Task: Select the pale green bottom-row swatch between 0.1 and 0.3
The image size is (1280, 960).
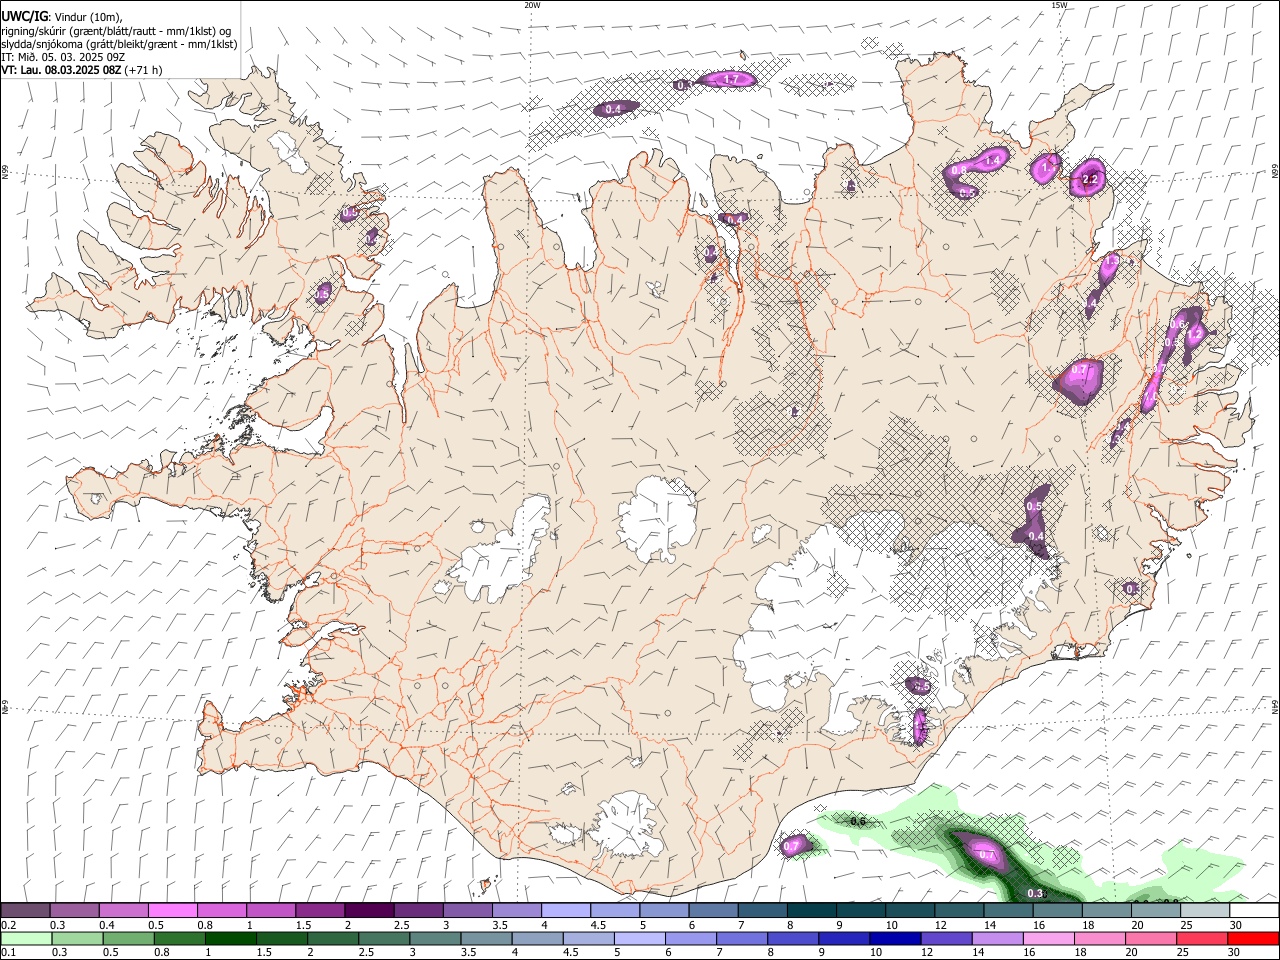Action: pos(26,938)
